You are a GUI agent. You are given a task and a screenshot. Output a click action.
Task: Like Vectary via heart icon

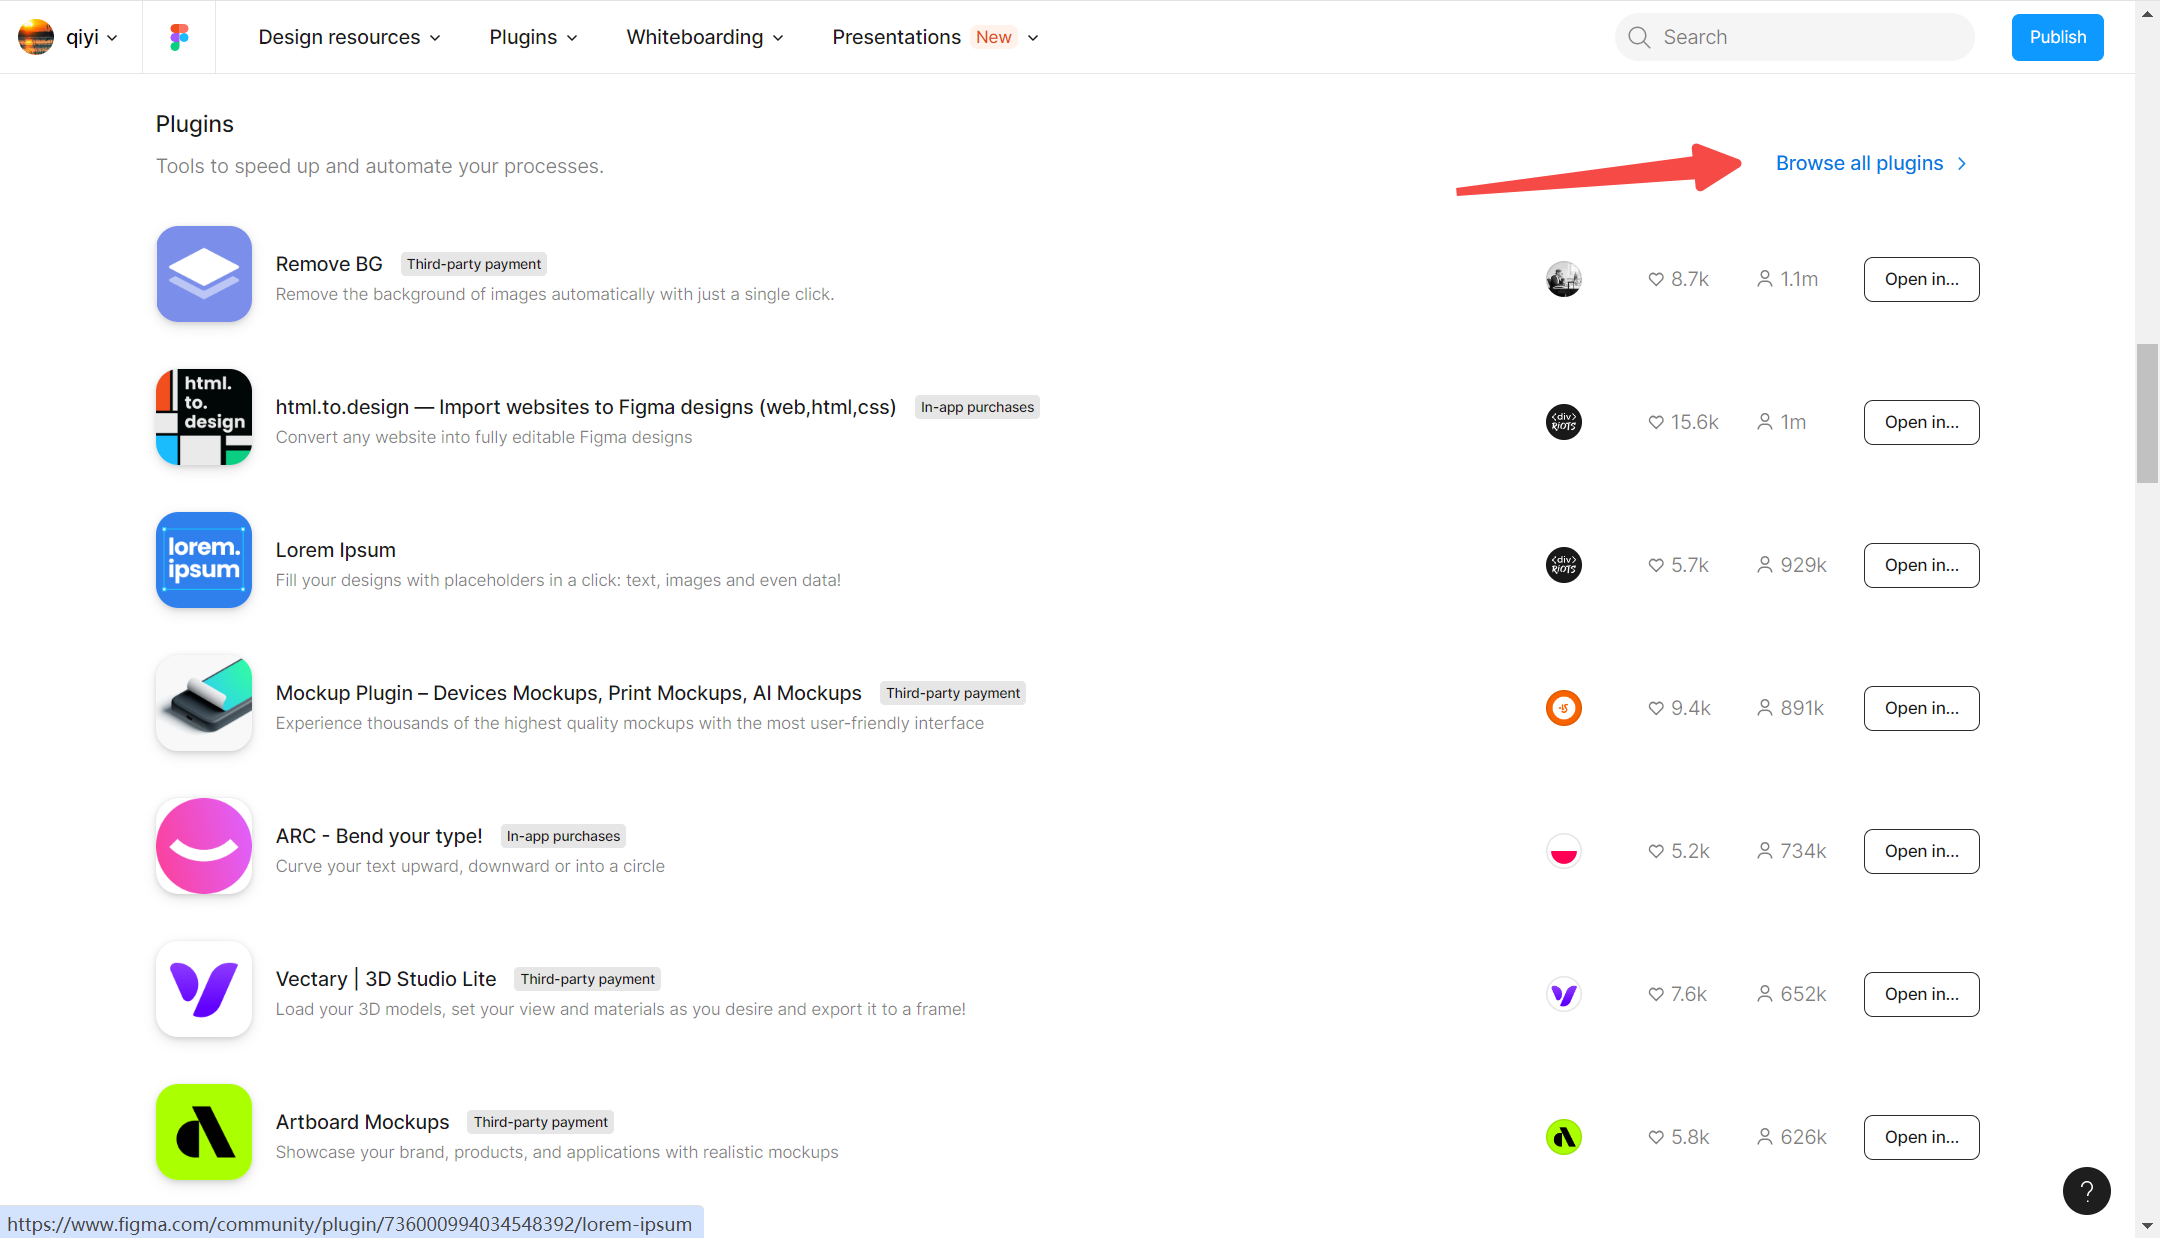(1656, 994)
